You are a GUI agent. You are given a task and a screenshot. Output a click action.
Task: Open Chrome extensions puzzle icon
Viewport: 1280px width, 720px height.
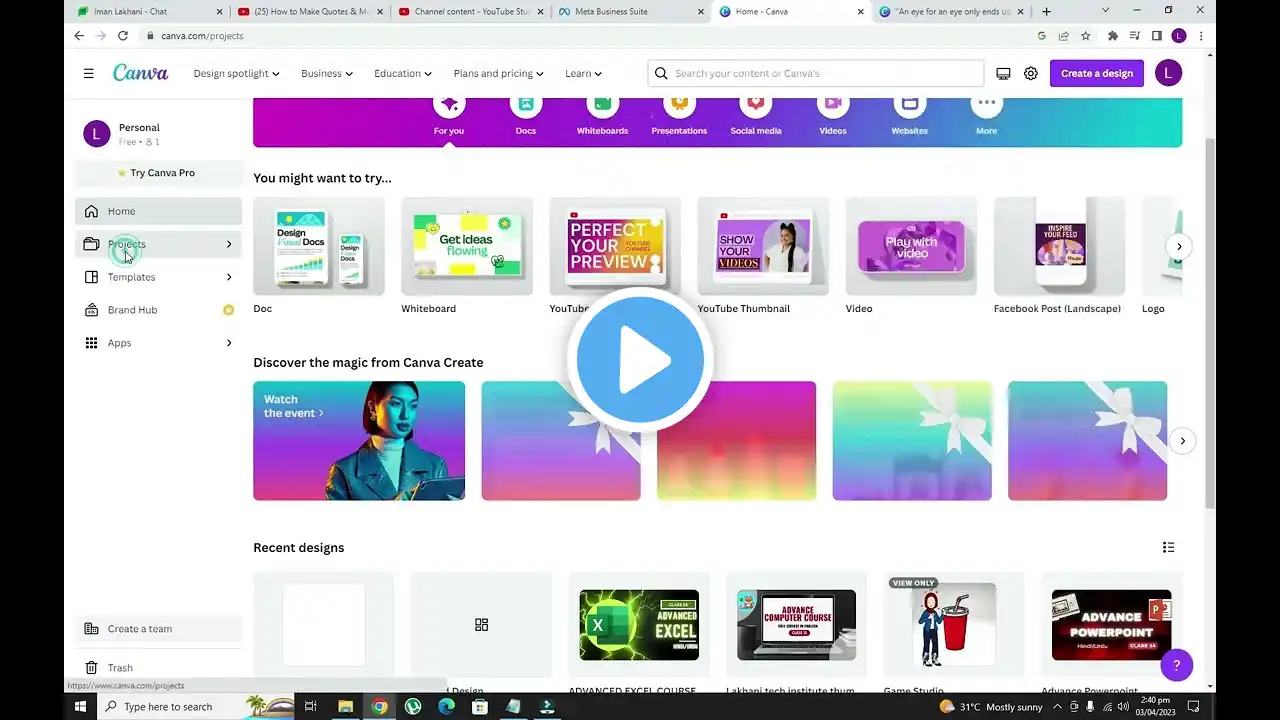click(1113, 35)
